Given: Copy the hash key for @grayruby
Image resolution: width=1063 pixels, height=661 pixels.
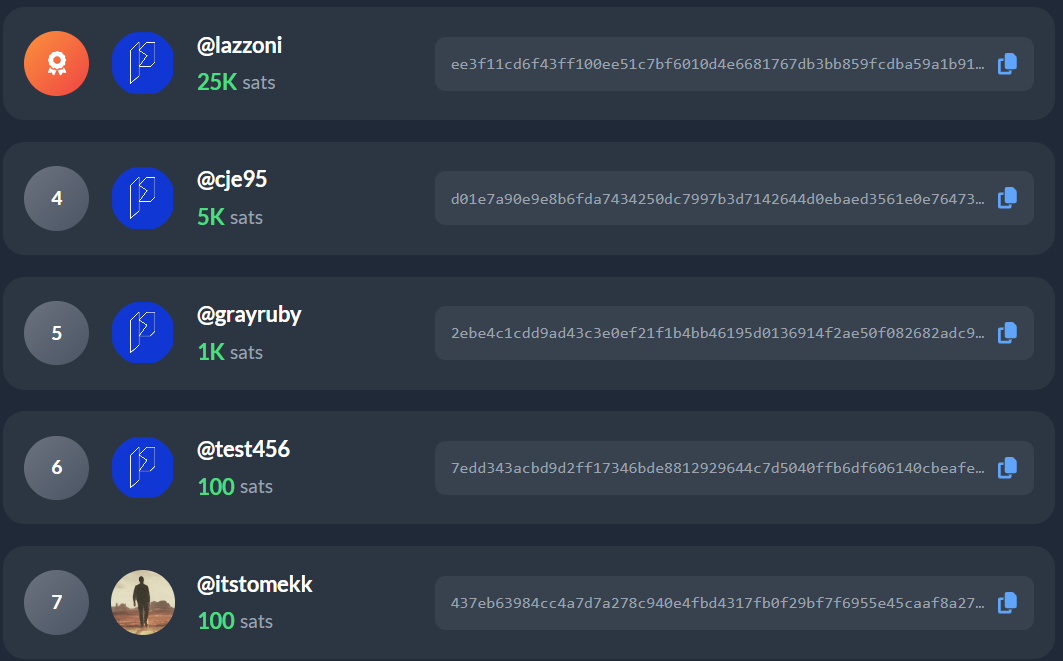Looking at the screenshot, I should (1007, 332).
